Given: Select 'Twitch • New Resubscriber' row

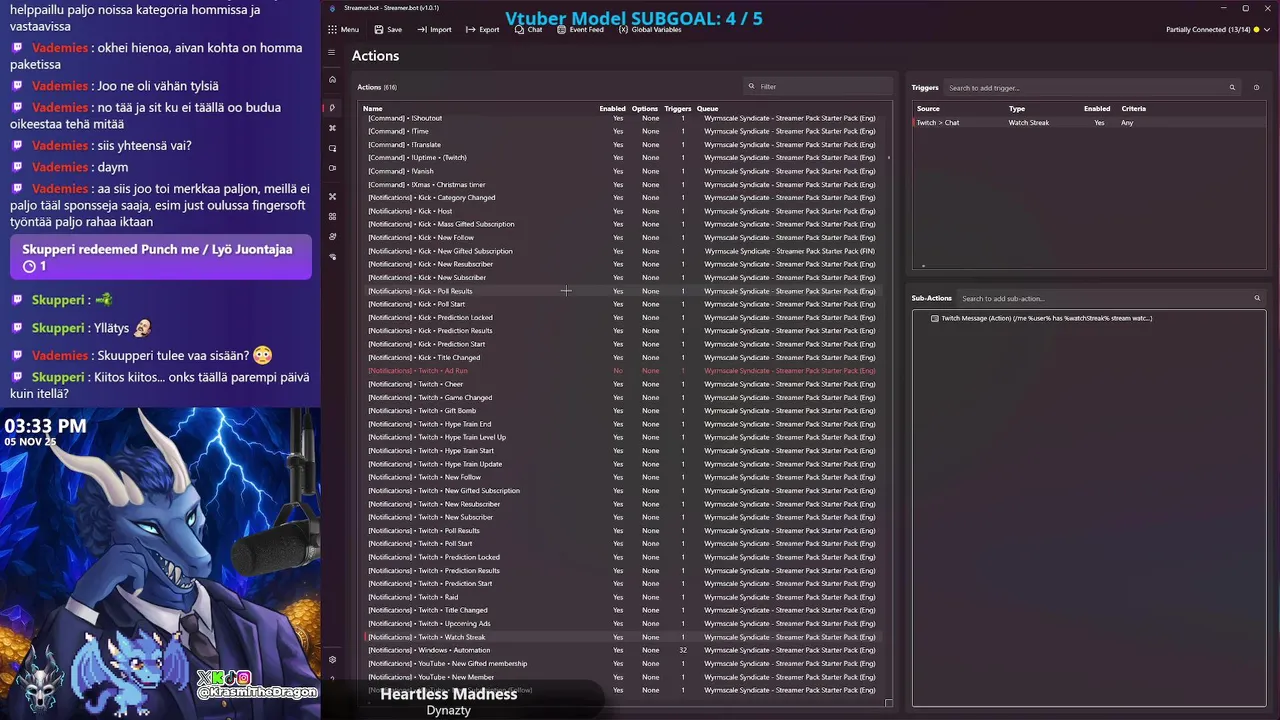Looking at the screenshot, I should tap(623, 504).
